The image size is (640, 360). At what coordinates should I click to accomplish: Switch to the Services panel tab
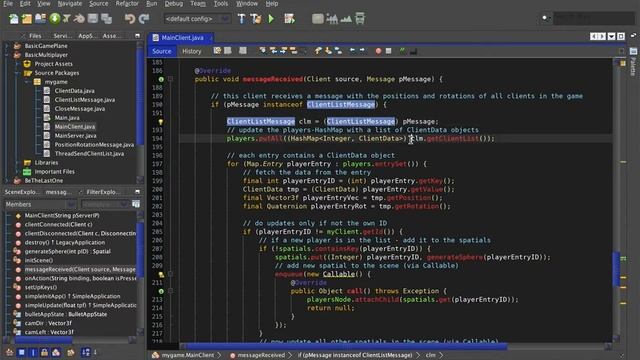tap(62, 36)
